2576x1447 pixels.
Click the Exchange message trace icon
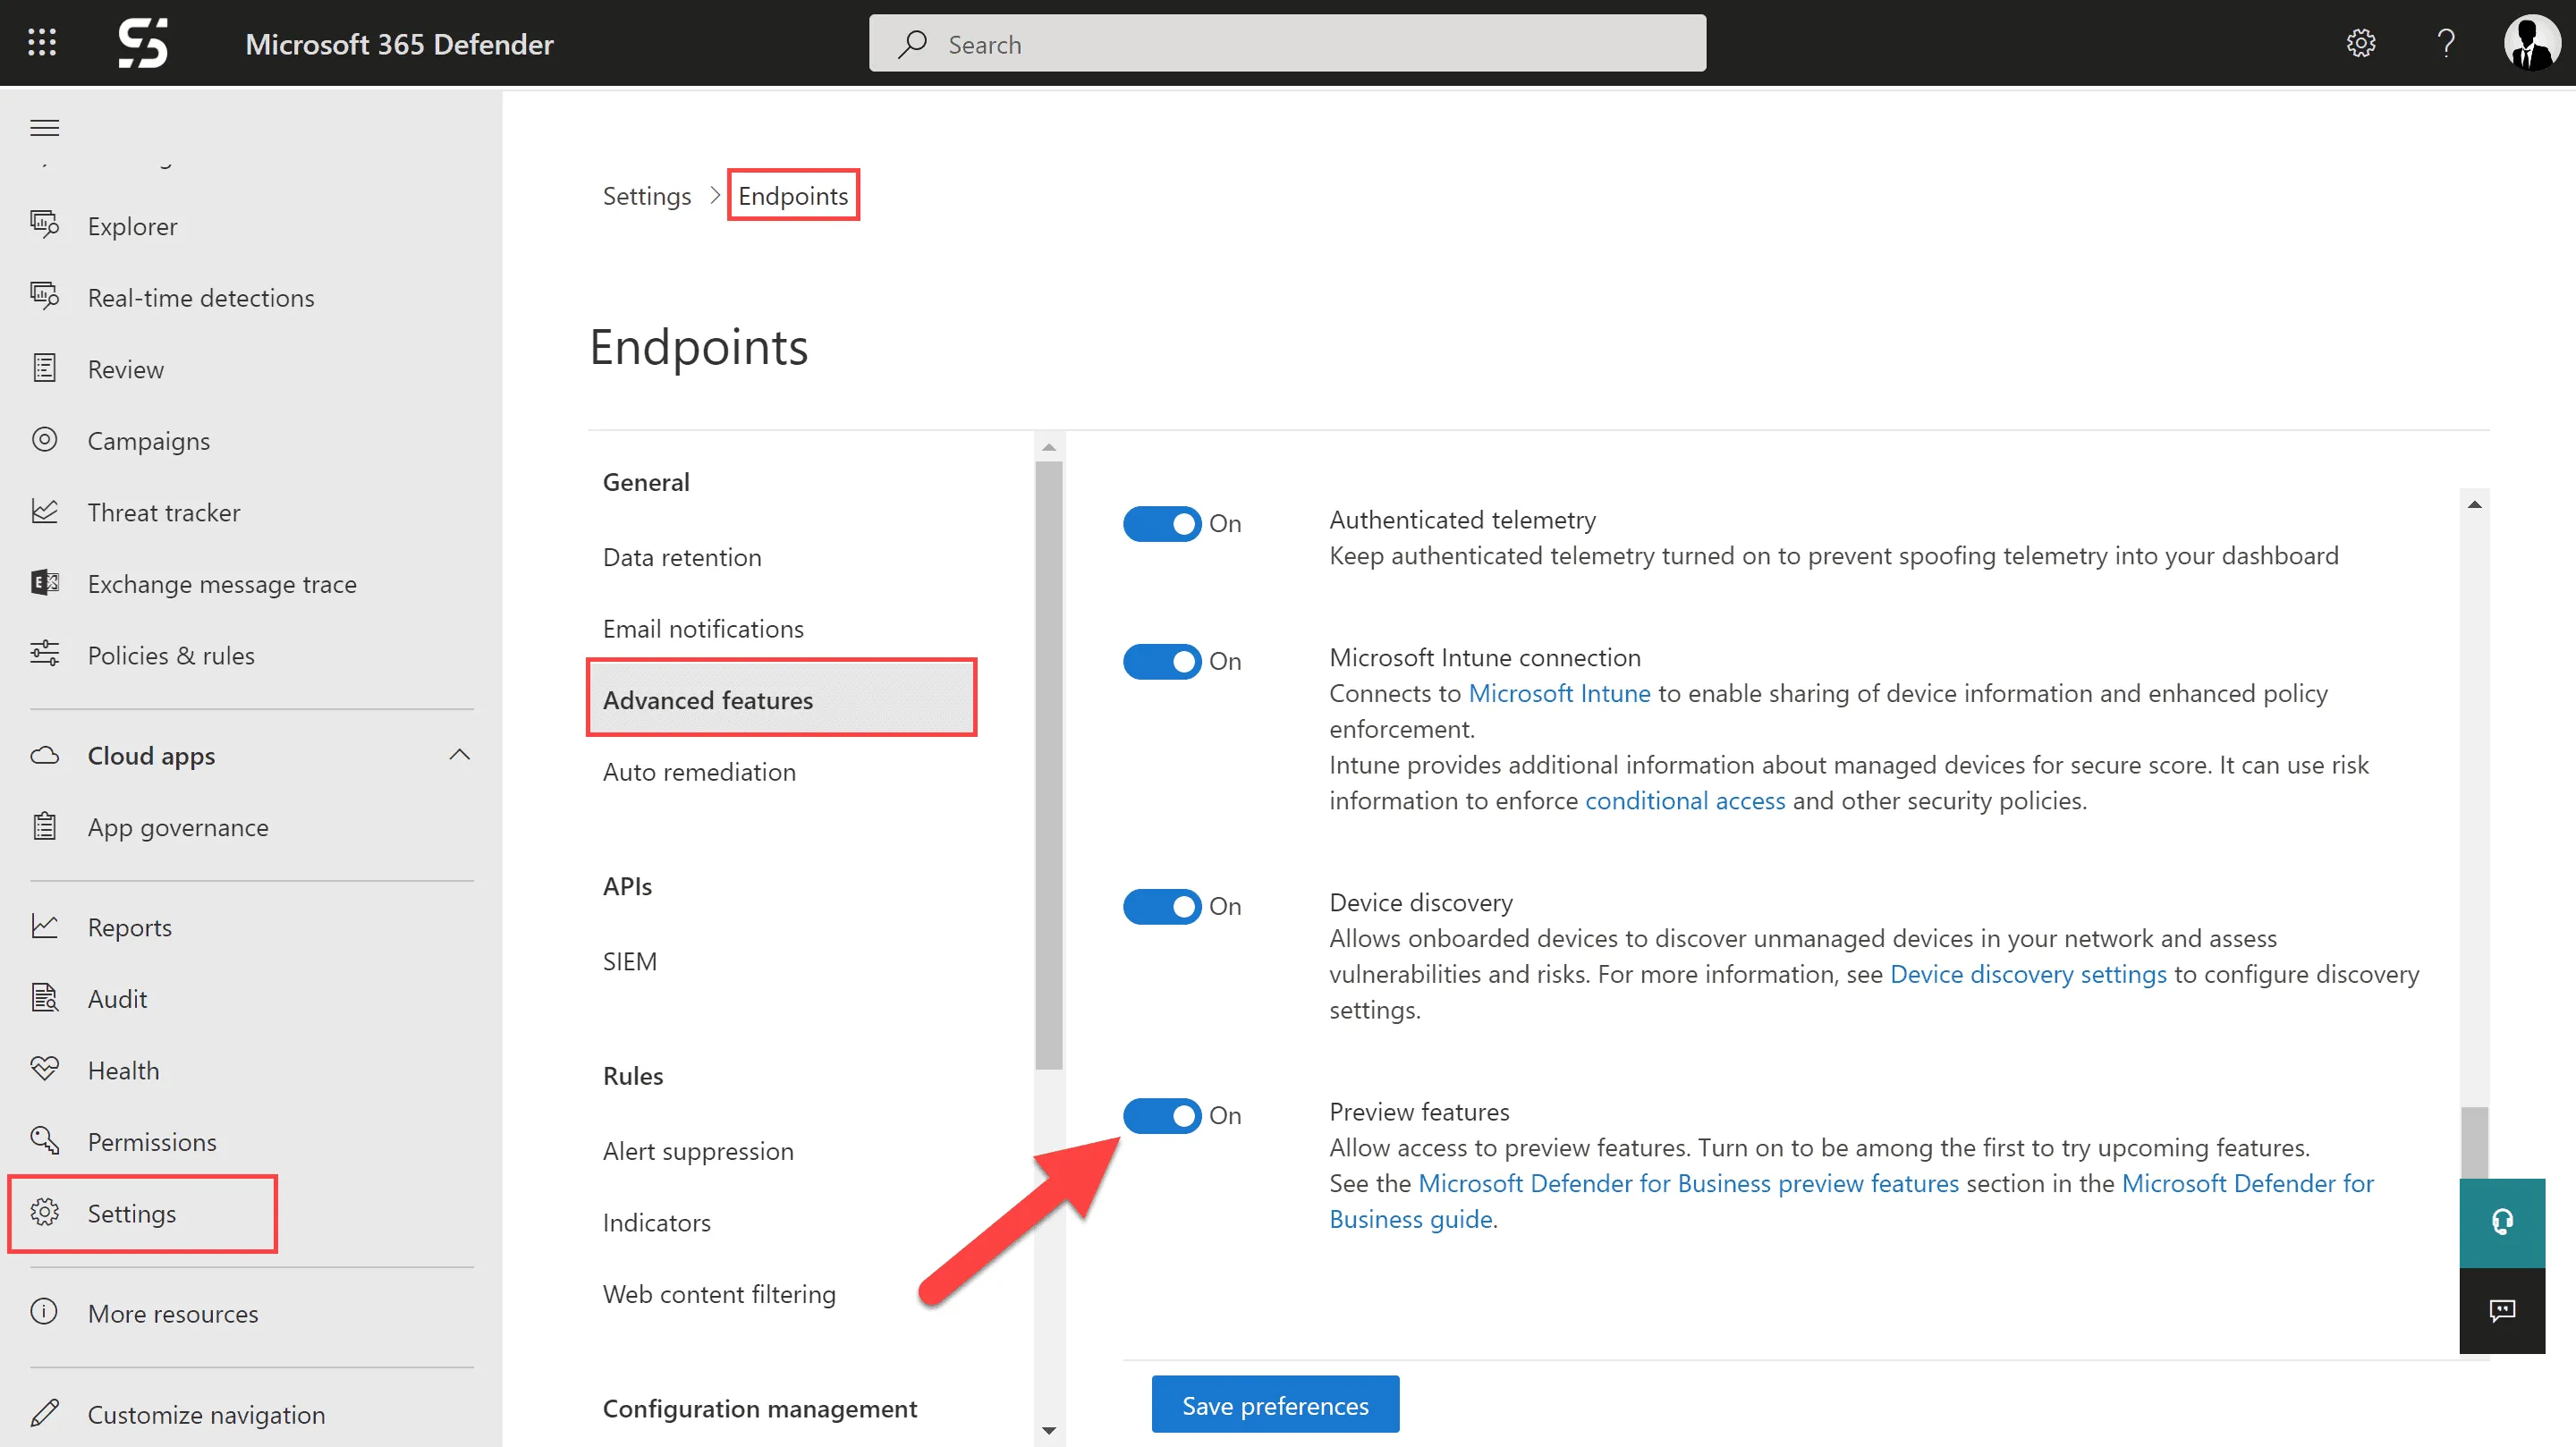click(x=45, y=583)
